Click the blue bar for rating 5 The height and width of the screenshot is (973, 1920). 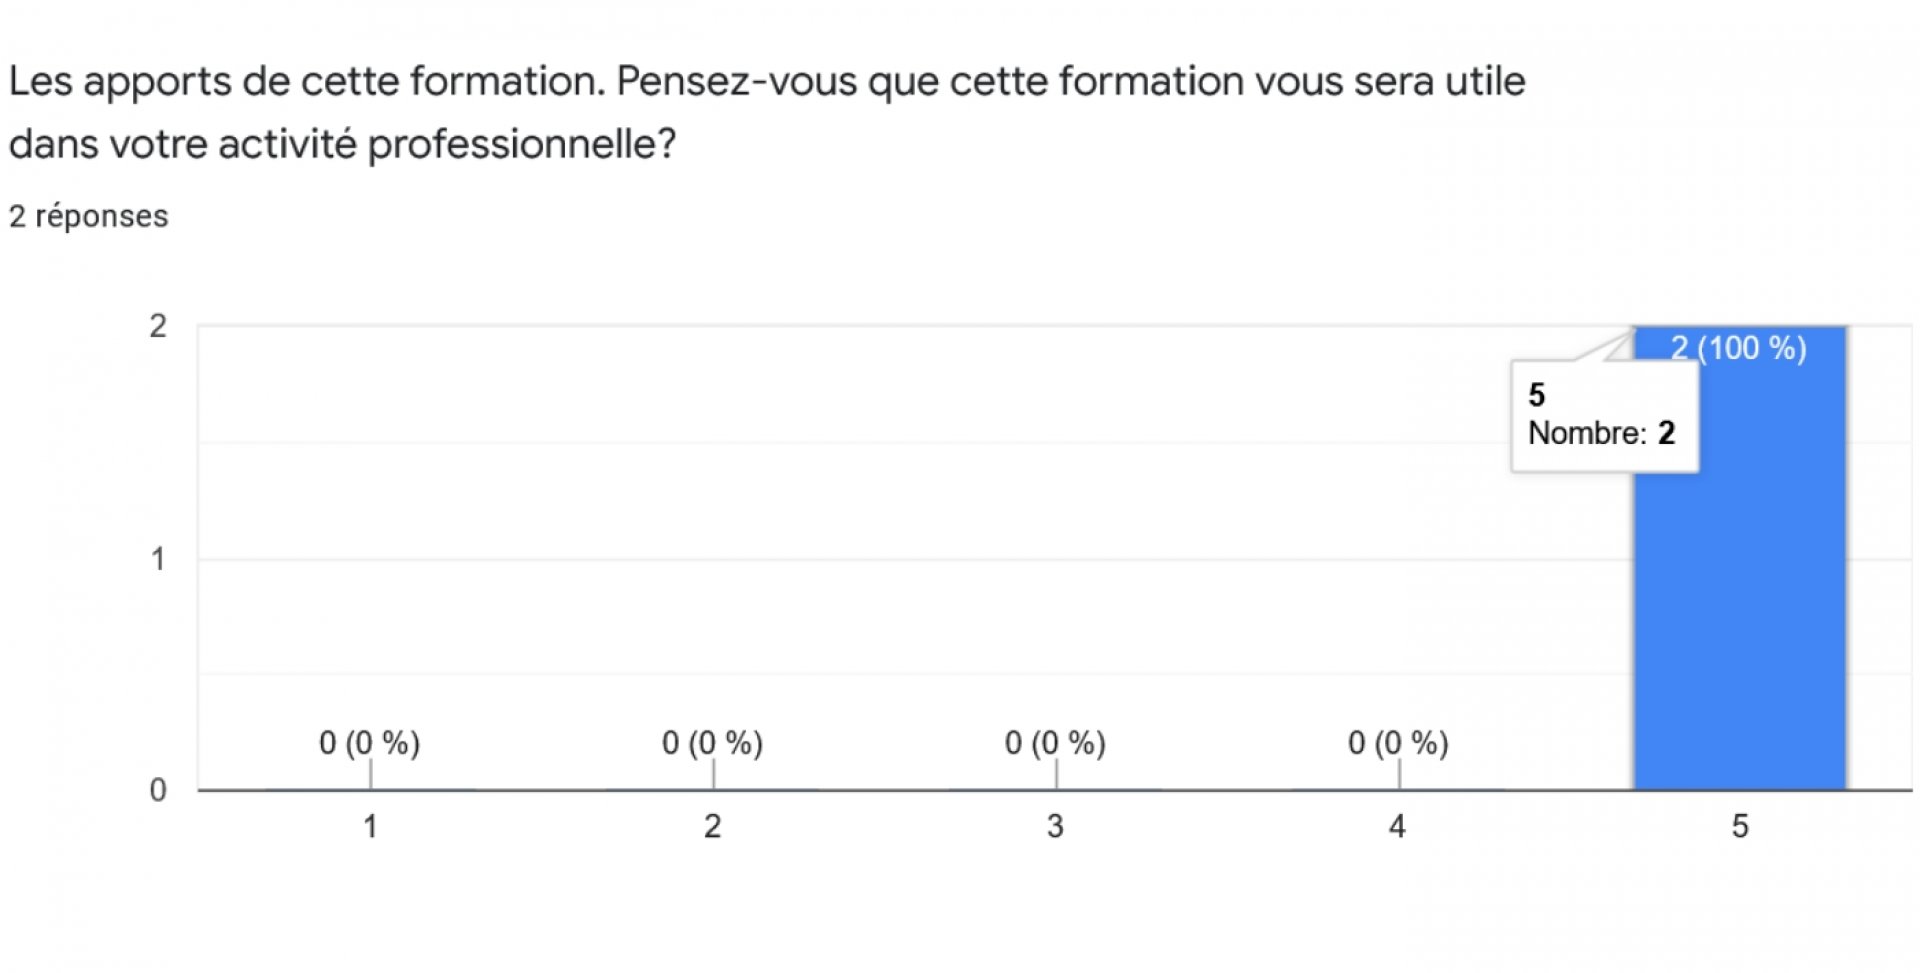tap(1740, 558)
